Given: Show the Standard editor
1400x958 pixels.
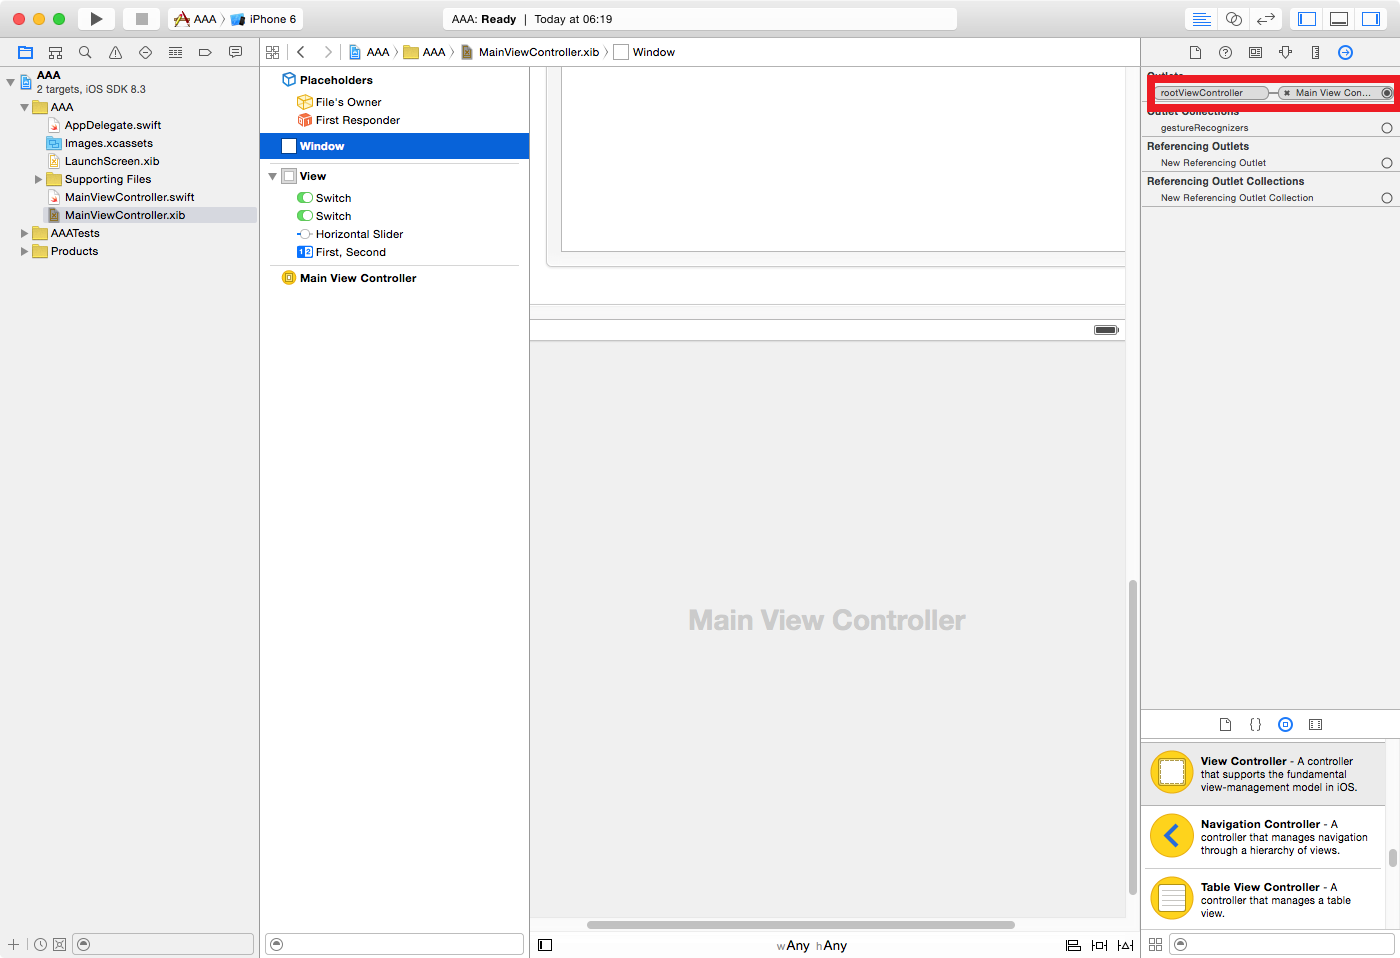Looking at the screenshot, I should pos(1201,19).
